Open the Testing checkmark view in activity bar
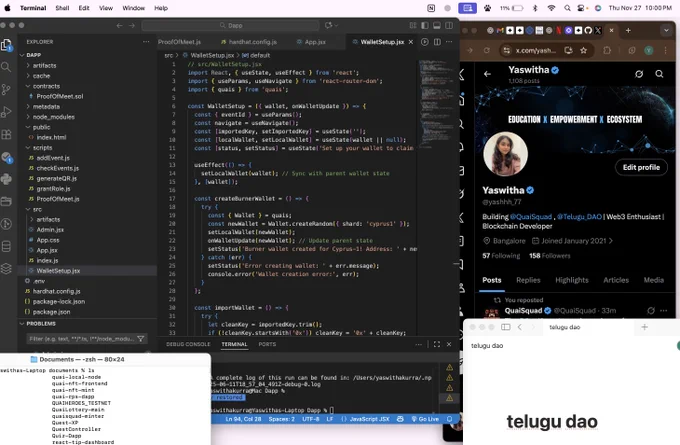The height and width of the screenshot is (445, 680). coord(6,157)
